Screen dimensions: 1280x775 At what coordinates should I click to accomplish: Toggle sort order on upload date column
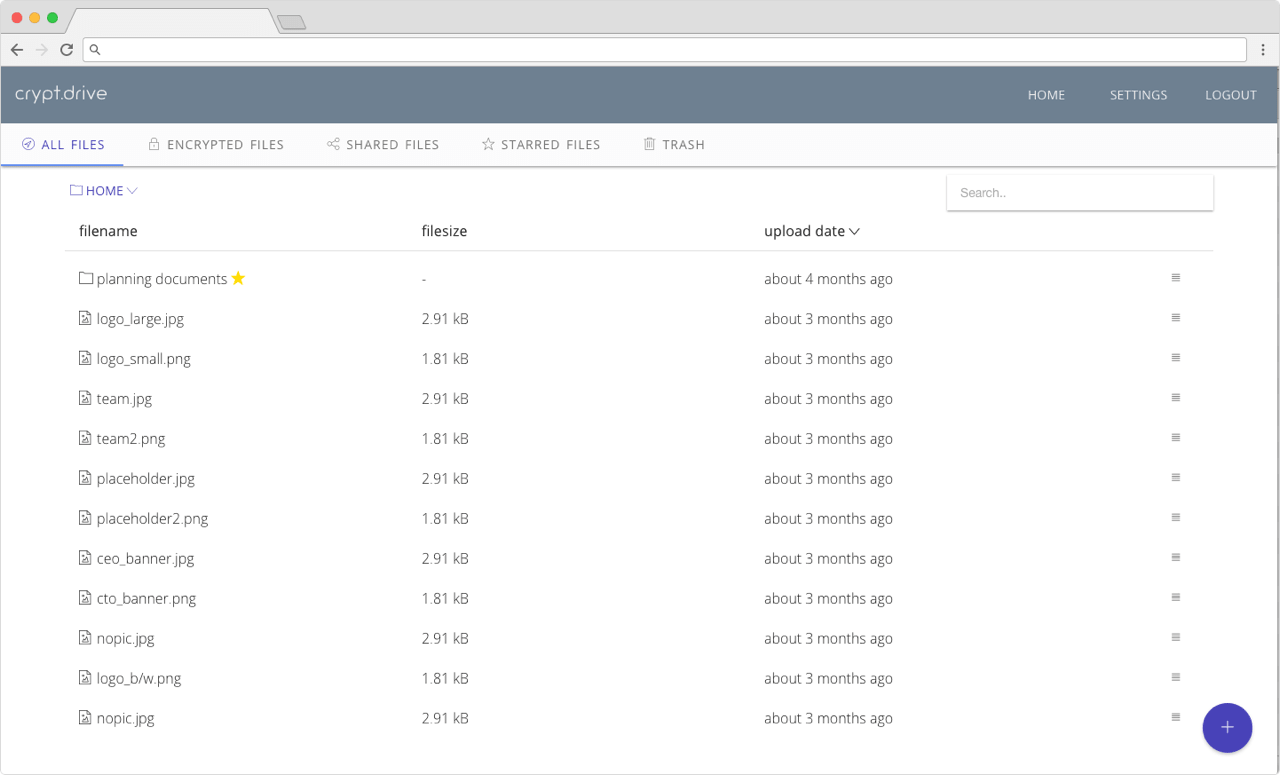812,231
